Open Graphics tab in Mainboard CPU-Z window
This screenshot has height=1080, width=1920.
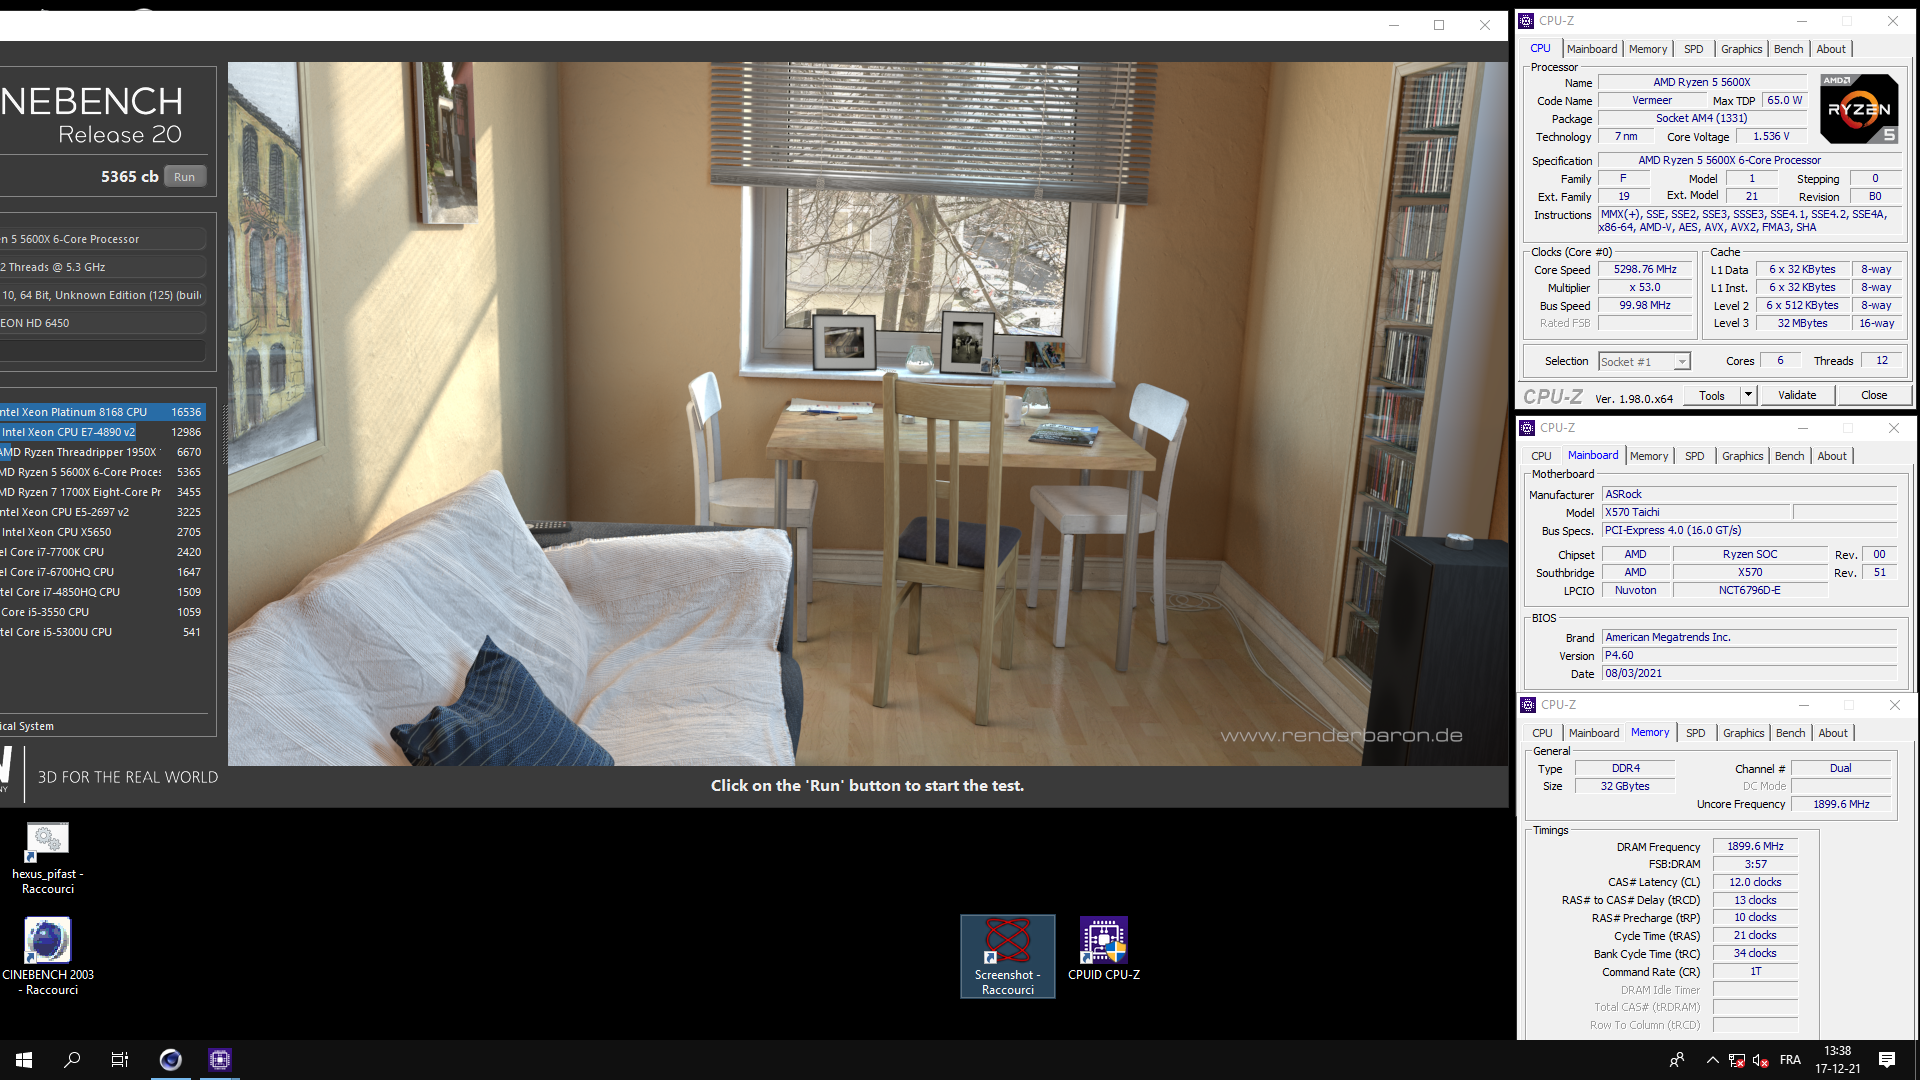[1743, 456]
